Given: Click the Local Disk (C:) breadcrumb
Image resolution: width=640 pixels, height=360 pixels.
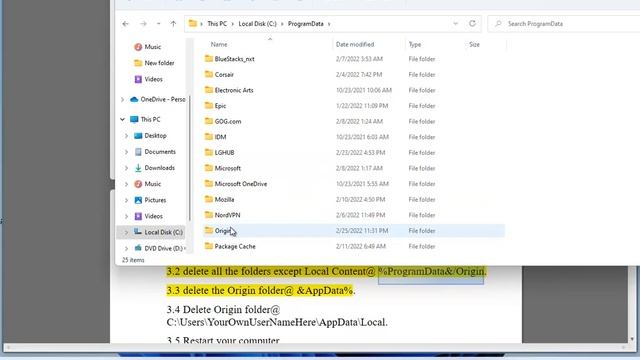Looking at the screenshot, I should 258,24.
